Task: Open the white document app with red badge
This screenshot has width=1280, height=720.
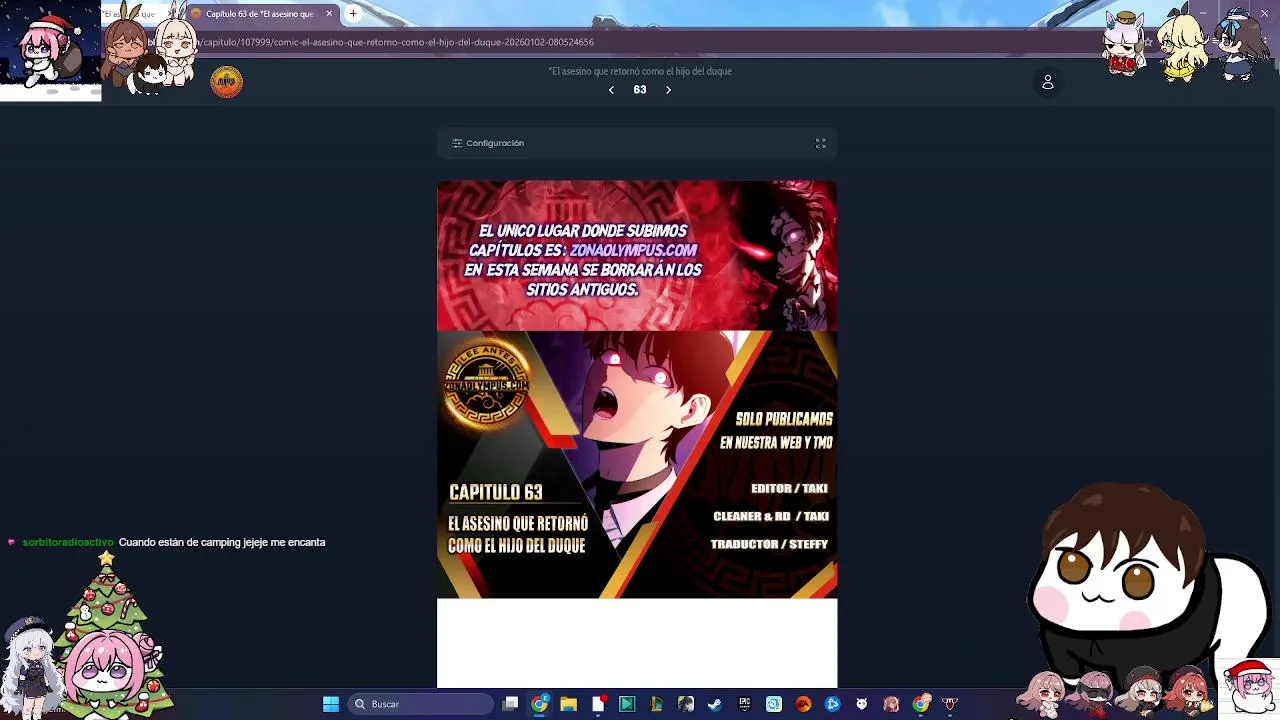Action: click(x=598, y=704)
